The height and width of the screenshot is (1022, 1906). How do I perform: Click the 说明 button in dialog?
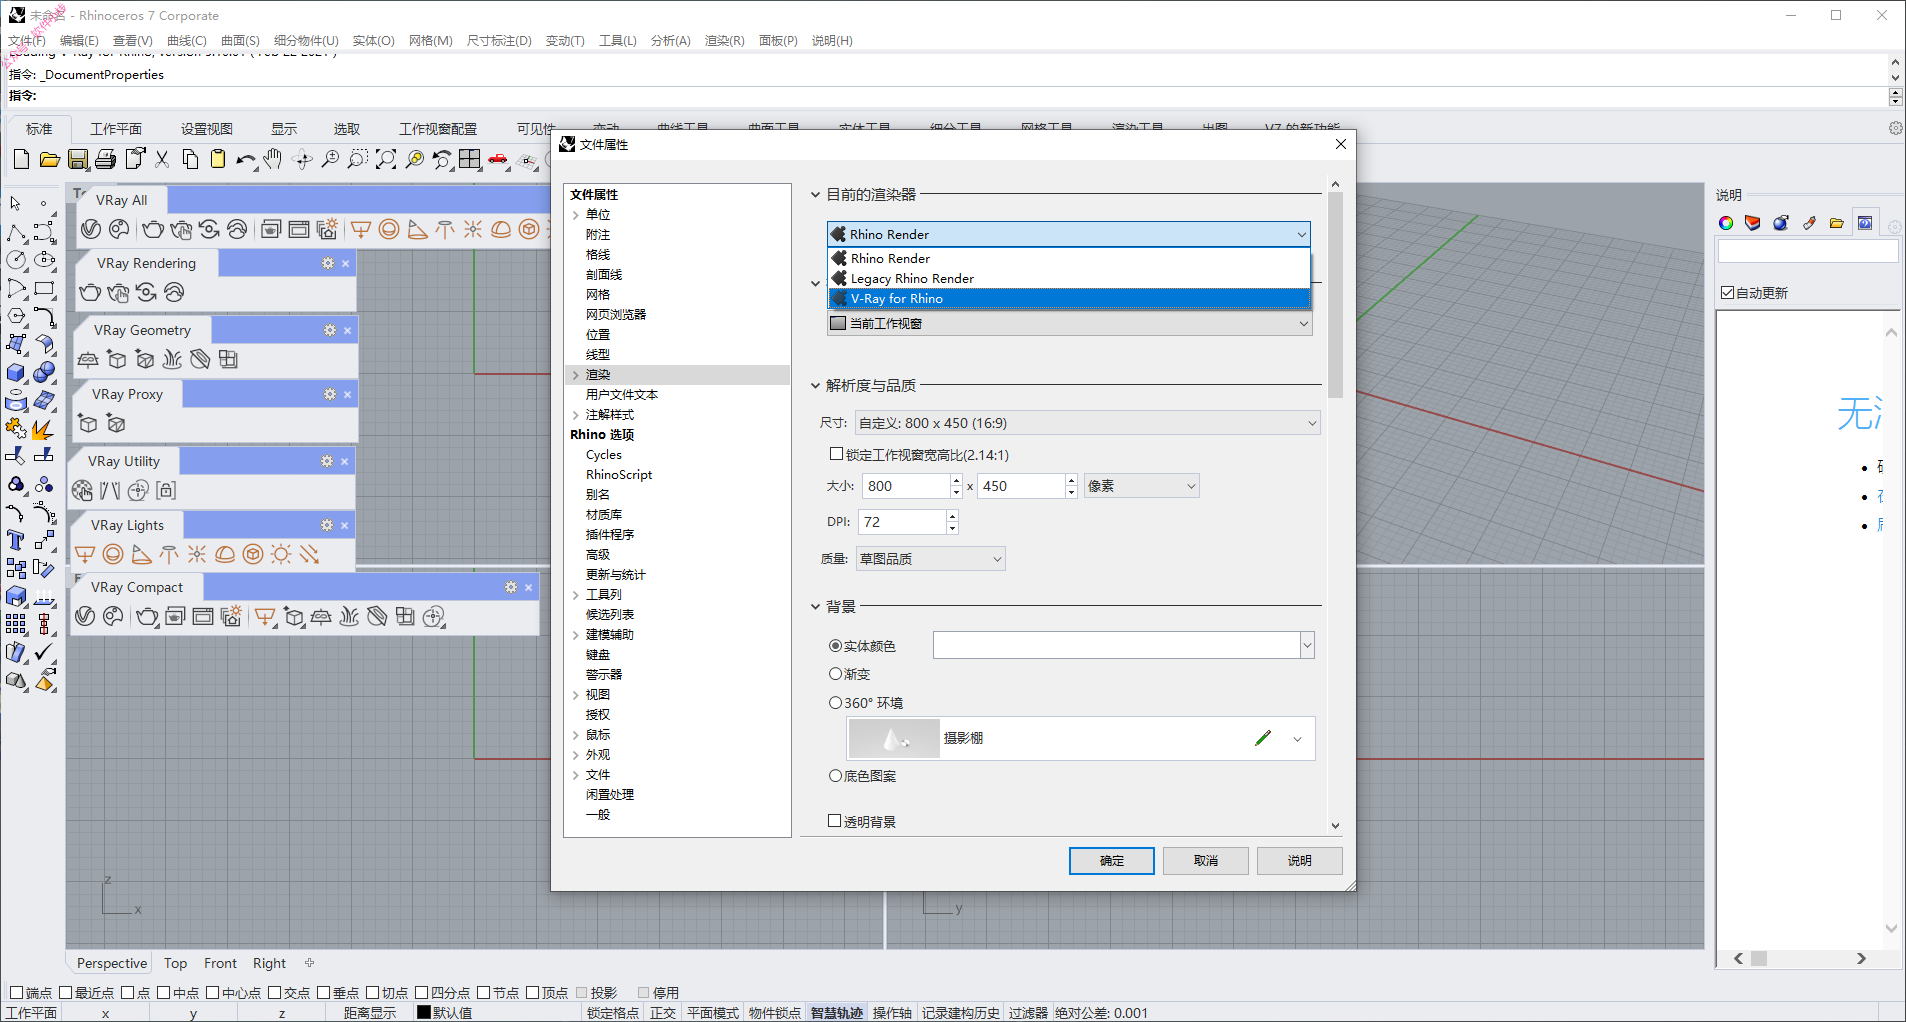click(x=1299, y=860)
